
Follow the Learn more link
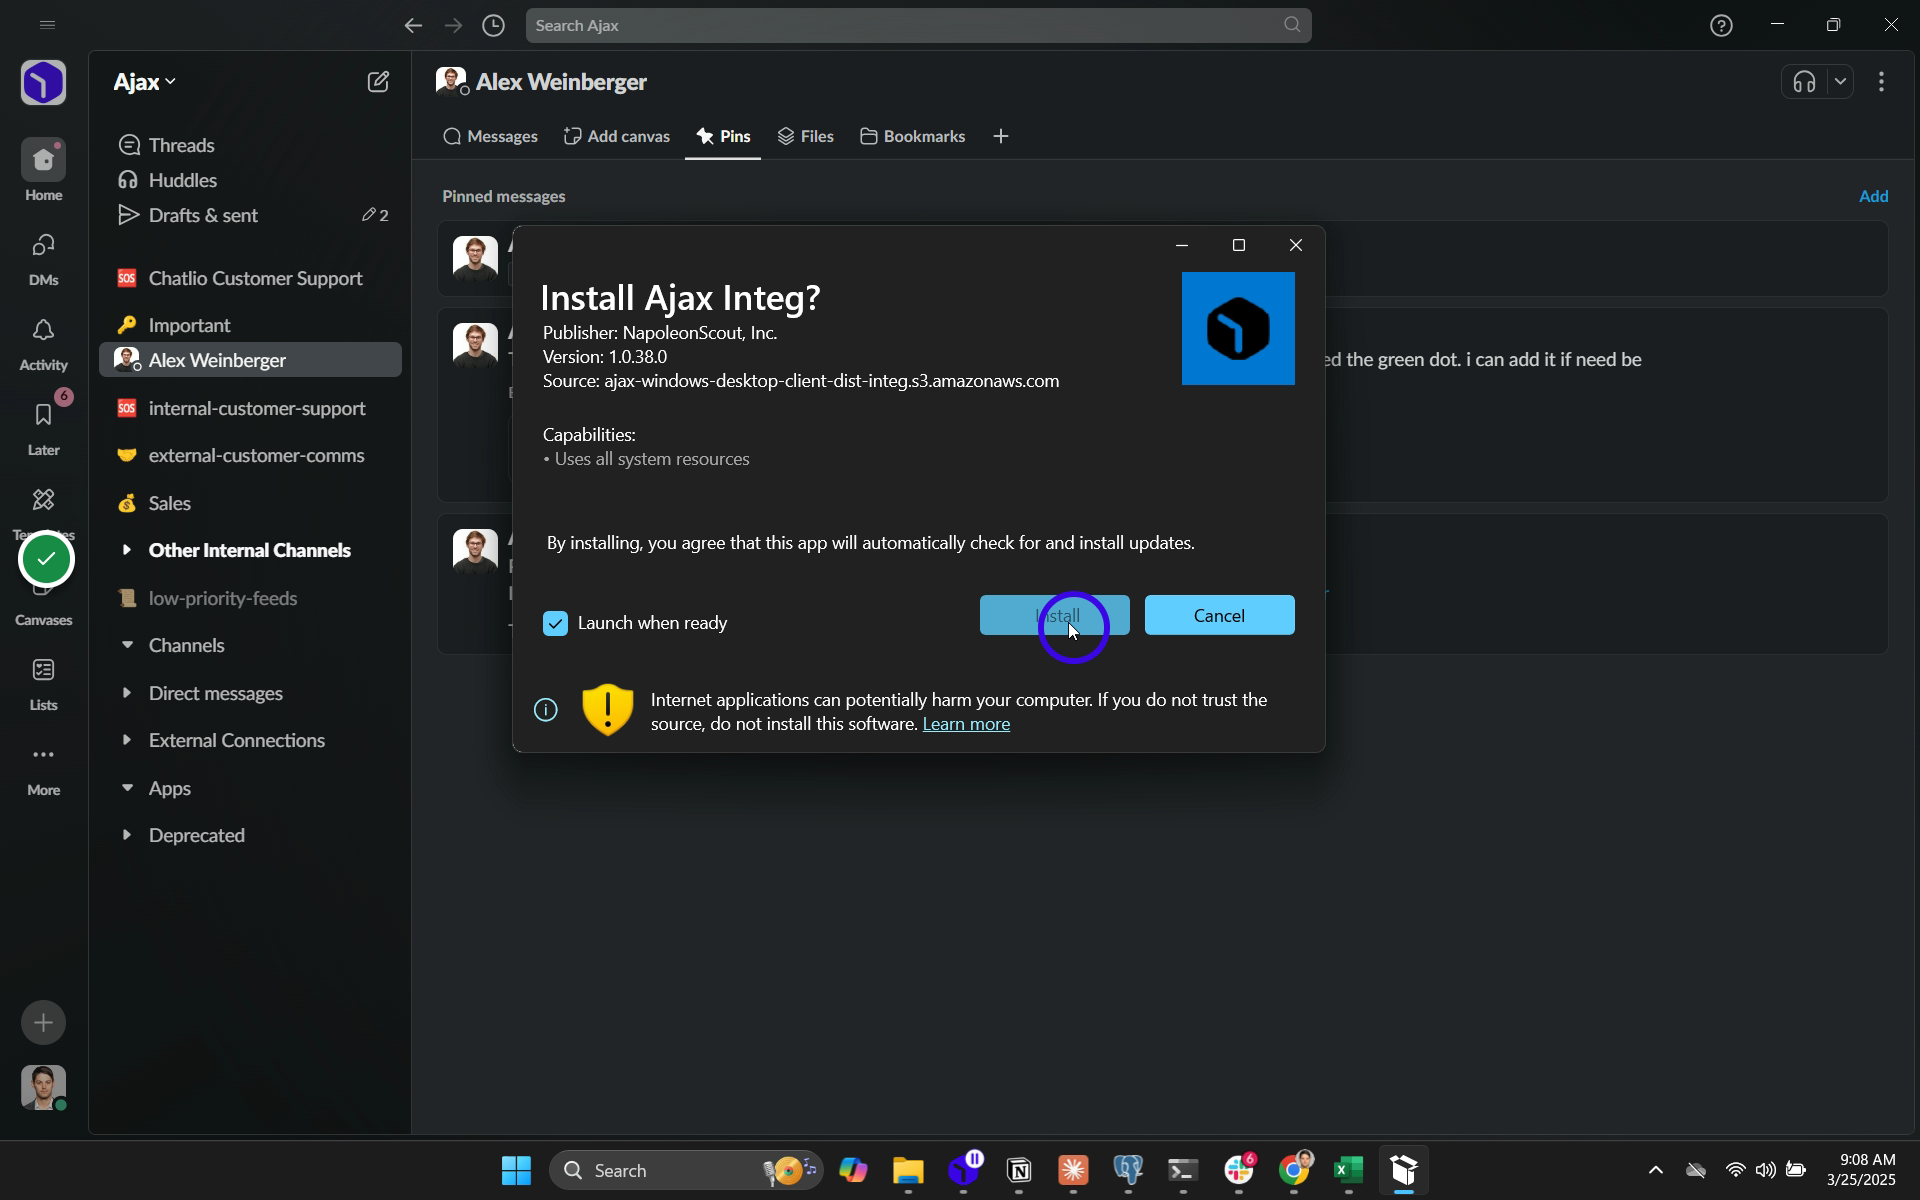966,724
